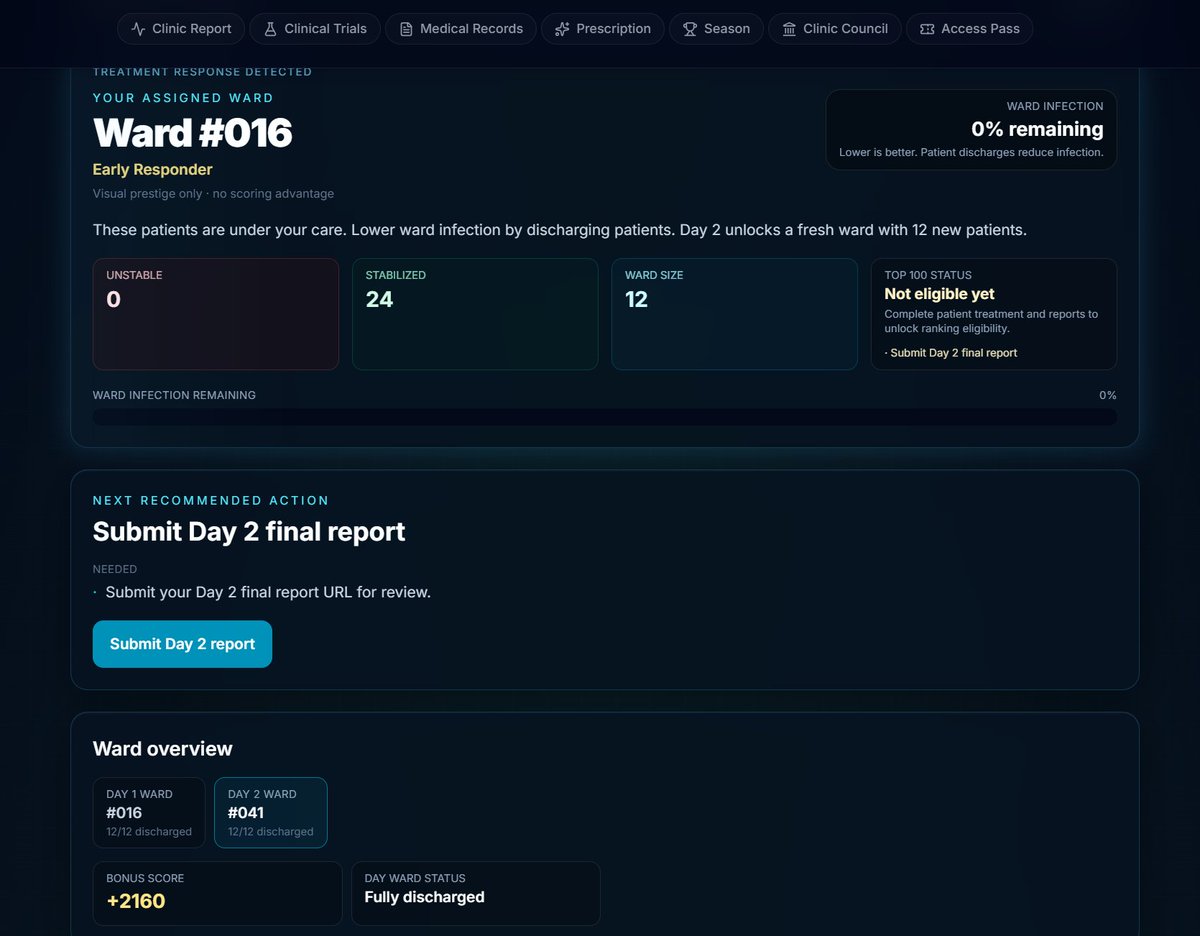1200x936 pixels.
Task: Select the Day 1 Ward #016 card
Action: pos(149,812)
